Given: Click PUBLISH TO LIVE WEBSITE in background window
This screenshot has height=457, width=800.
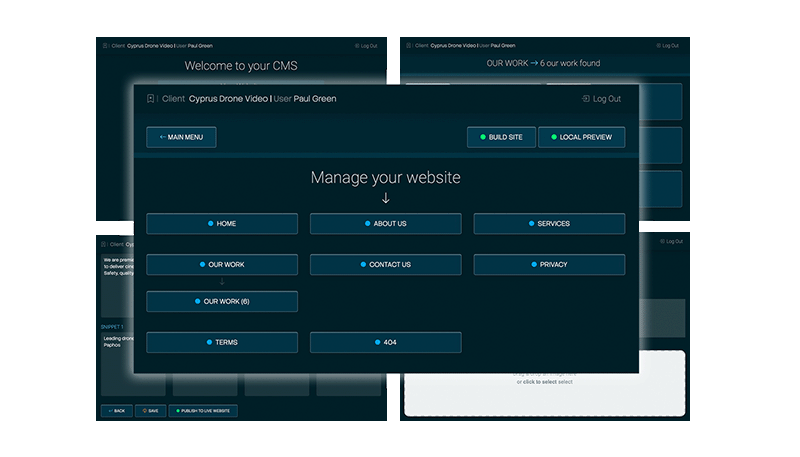Looking at the screenshot, I should coord(203,411).
